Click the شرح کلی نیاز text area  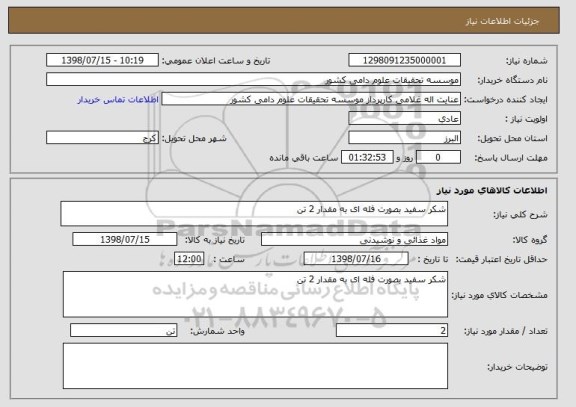[254, 213]
